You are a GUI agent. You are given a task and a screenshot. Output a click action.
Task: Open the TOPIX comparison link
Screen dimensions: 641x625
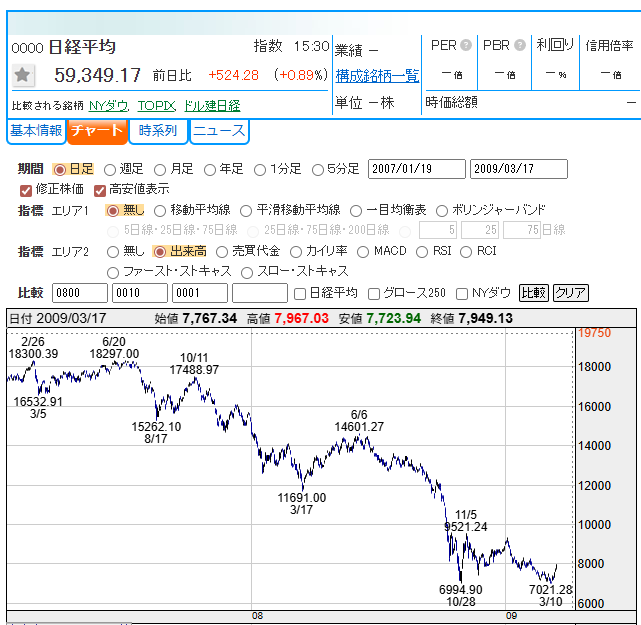pos(157,106)
